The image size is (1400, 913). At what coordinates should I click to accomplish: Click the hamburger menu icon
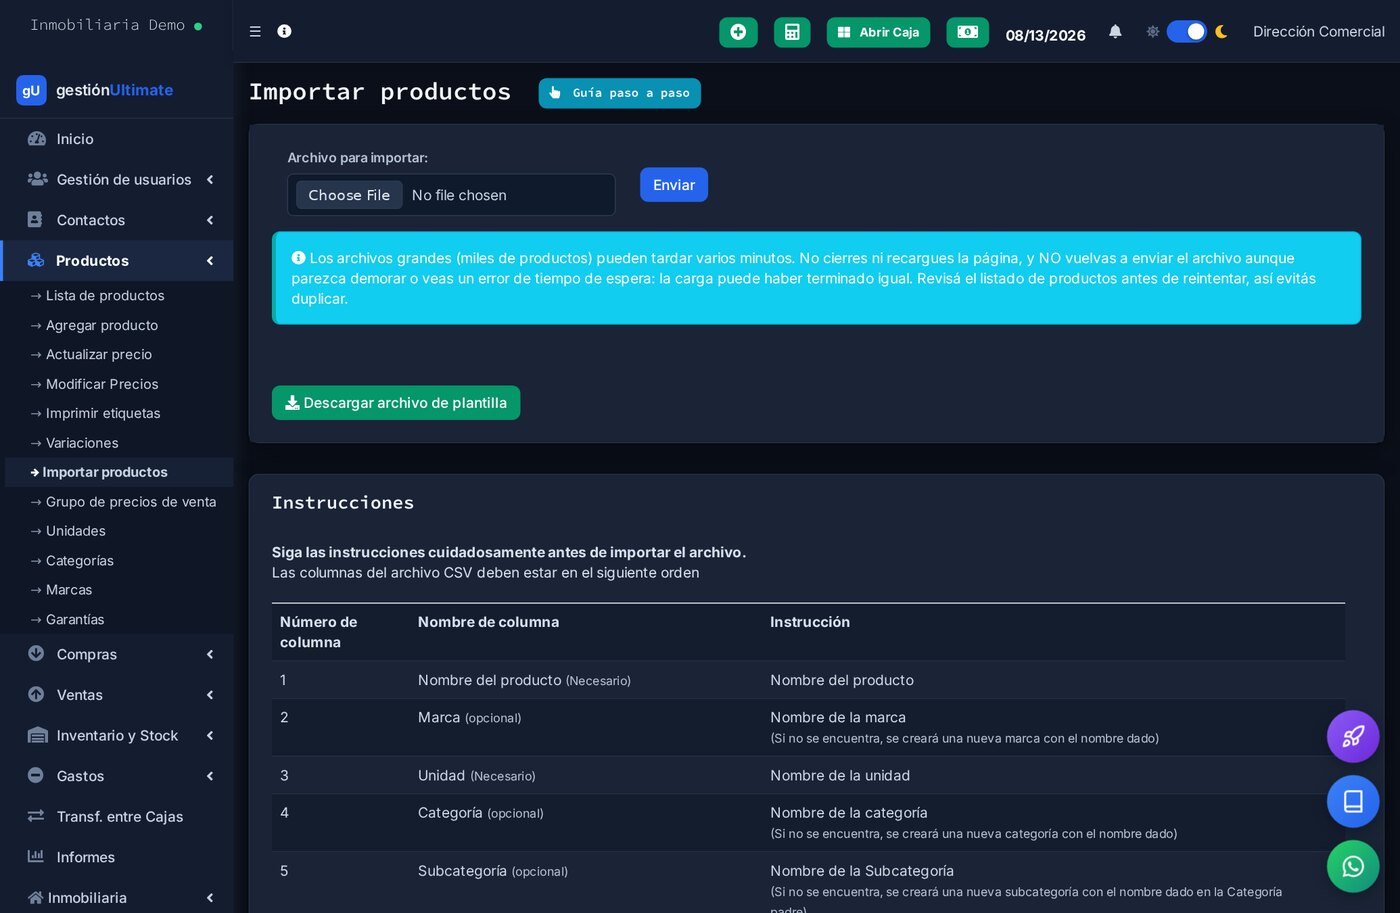tap(255, 32)
